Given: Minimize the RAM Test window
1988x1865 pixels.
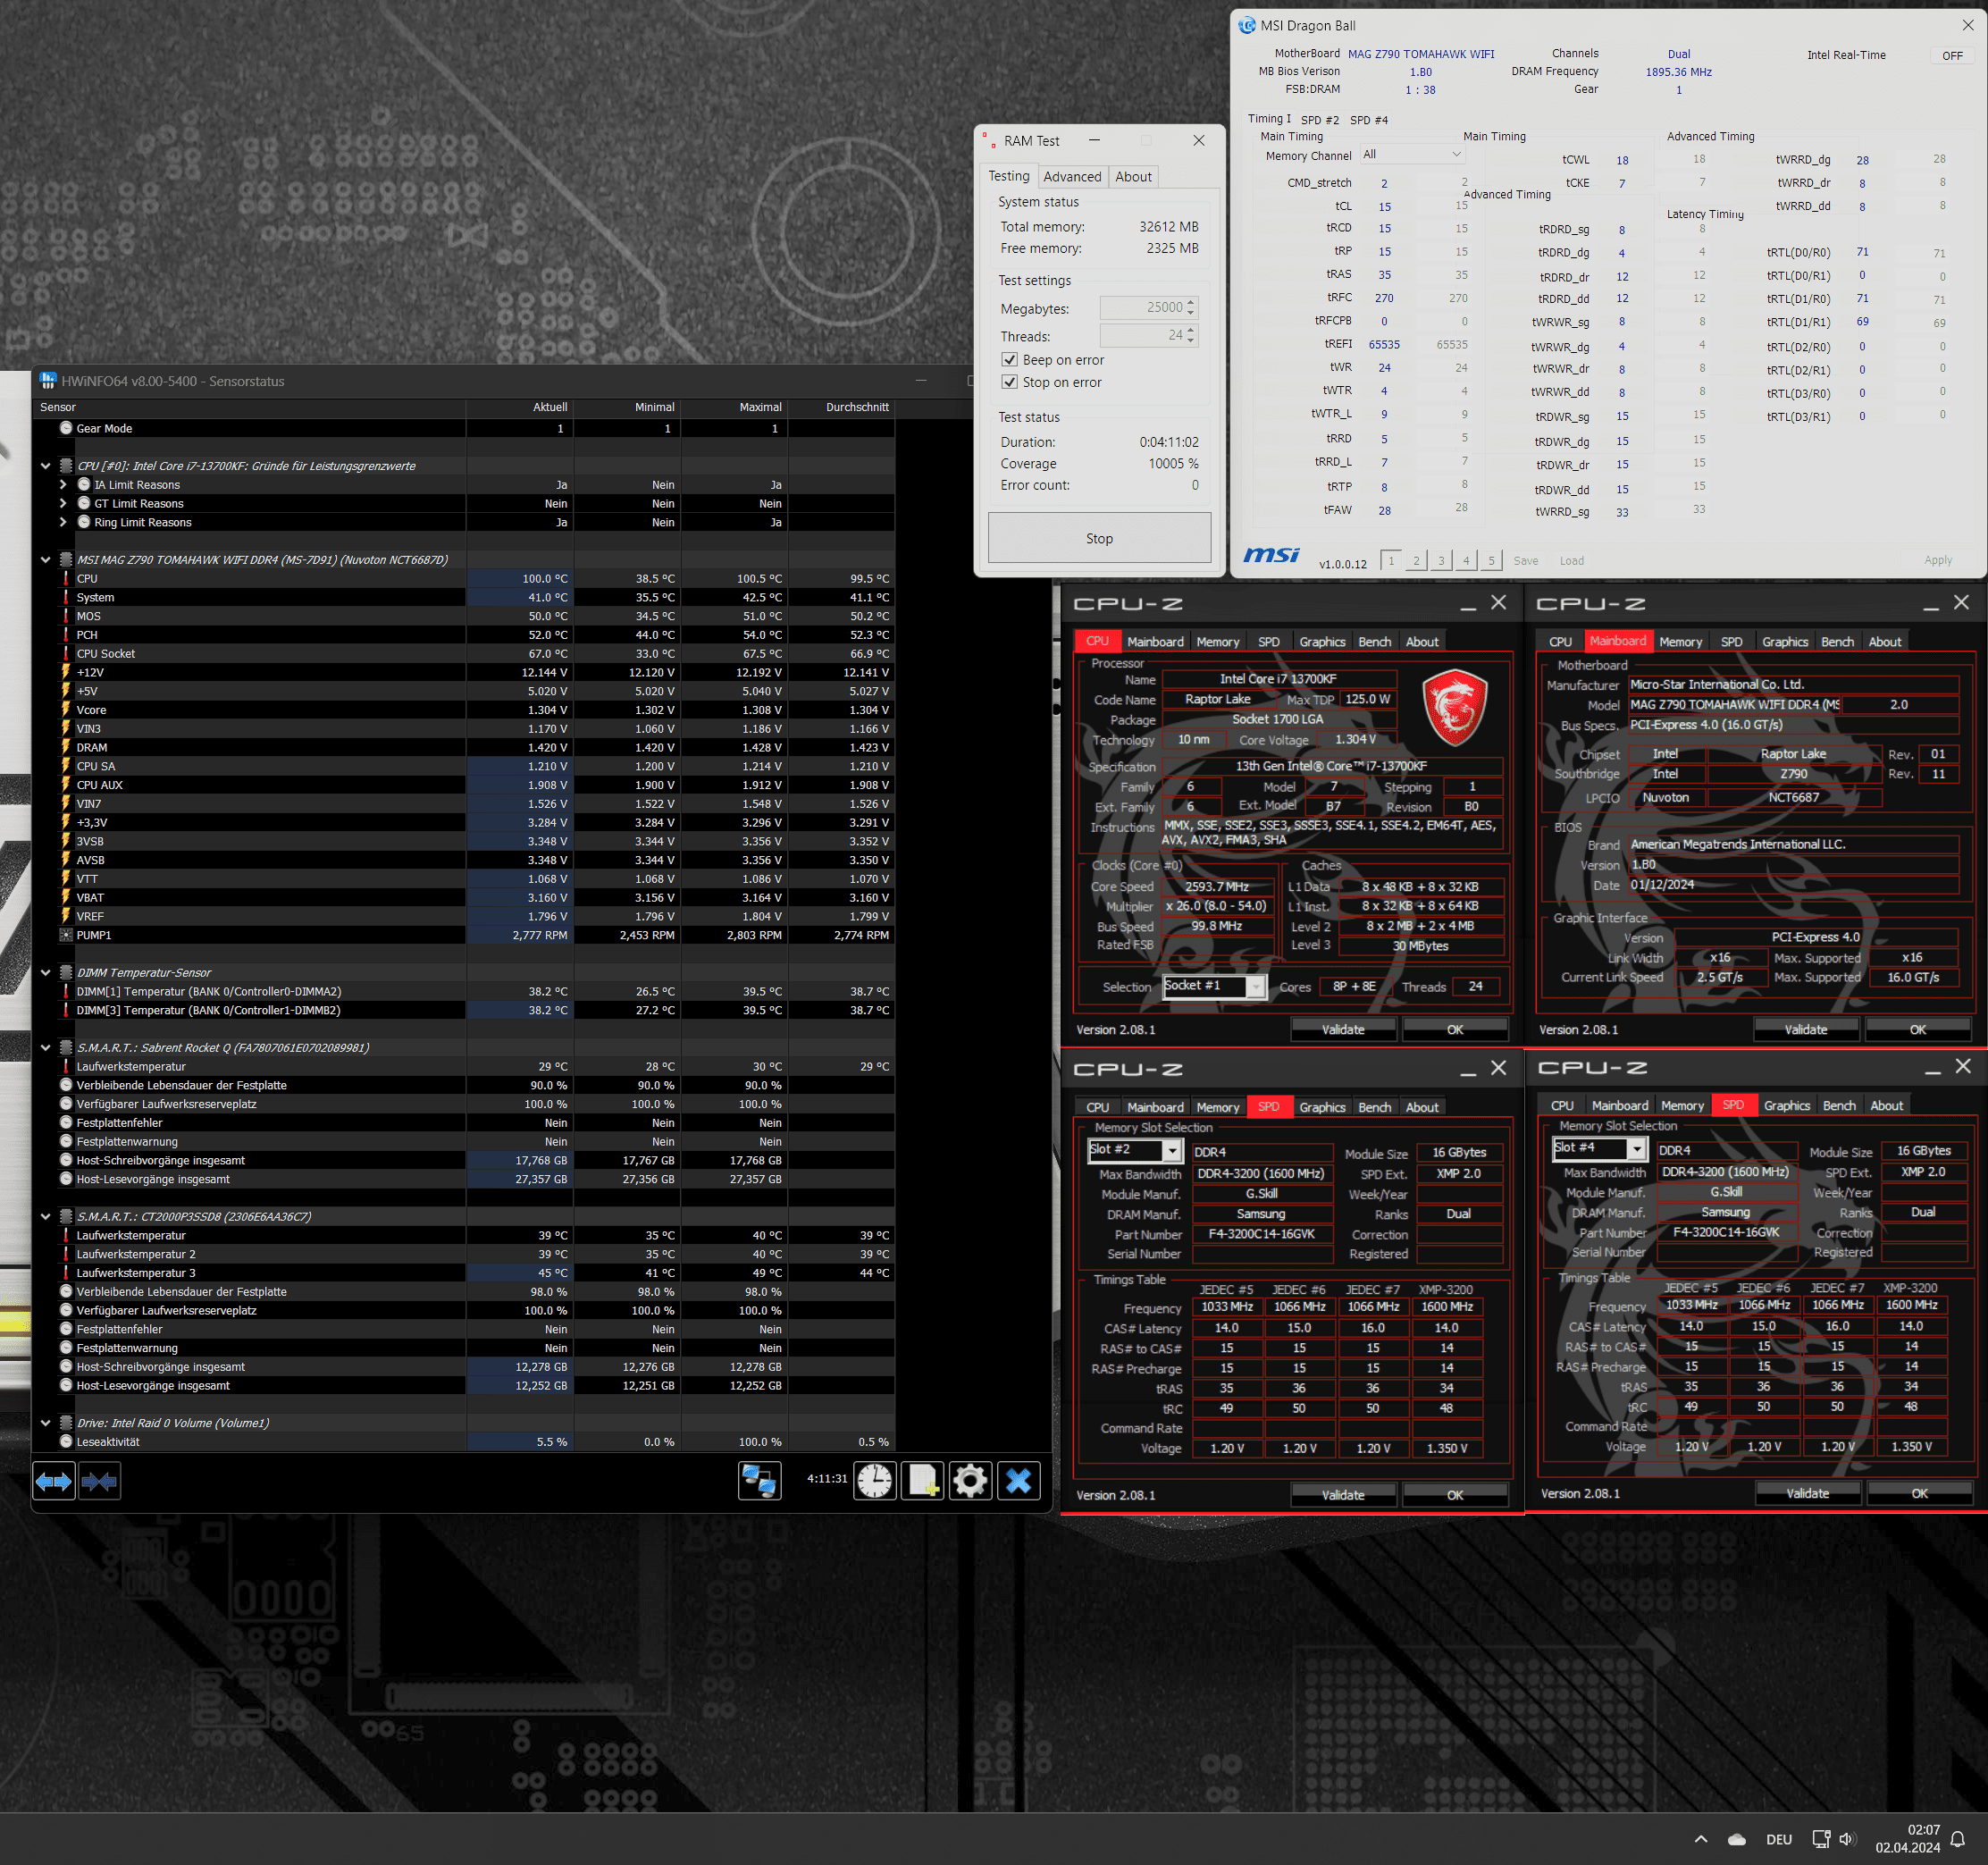Looking at the screenshot, I should click(x=1094, y=141).
